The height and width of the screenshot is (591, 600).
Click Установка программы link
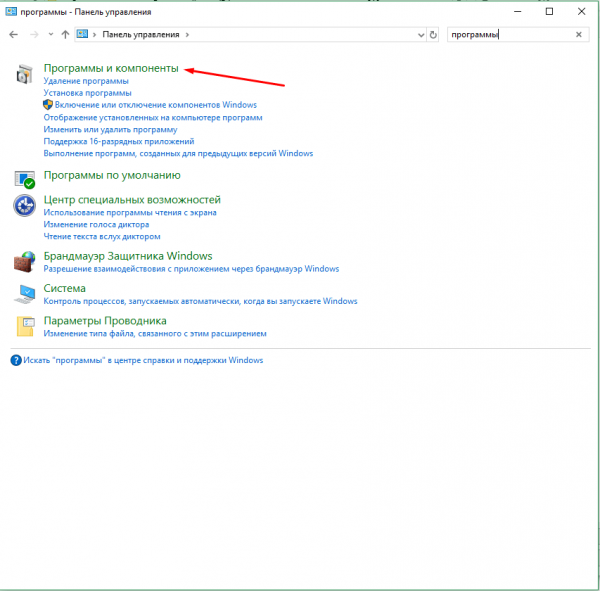(x=87, y=93)
